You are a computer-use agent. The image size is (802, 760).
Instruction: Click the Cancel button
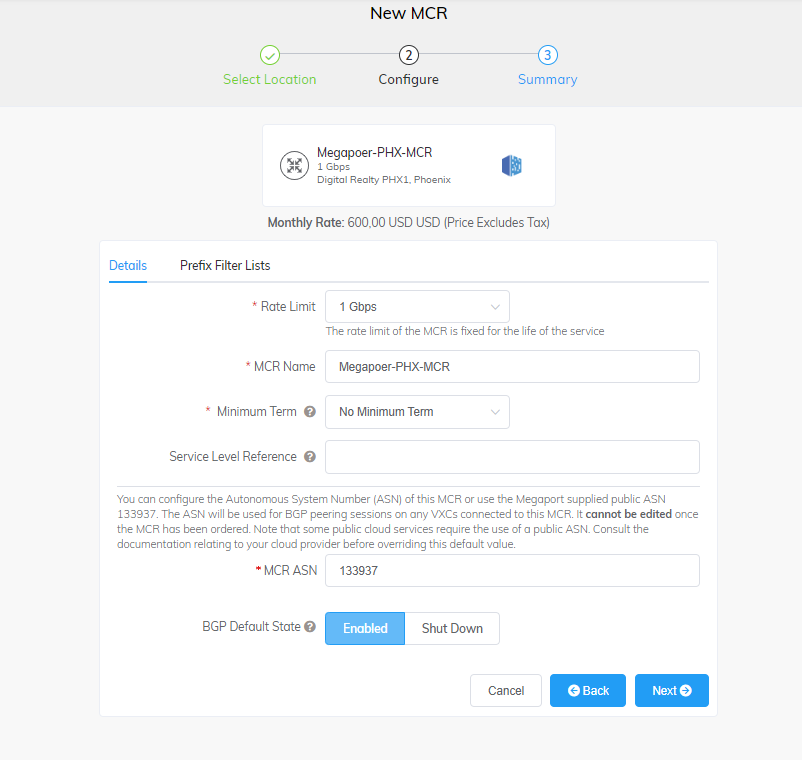tap(506, 690)
